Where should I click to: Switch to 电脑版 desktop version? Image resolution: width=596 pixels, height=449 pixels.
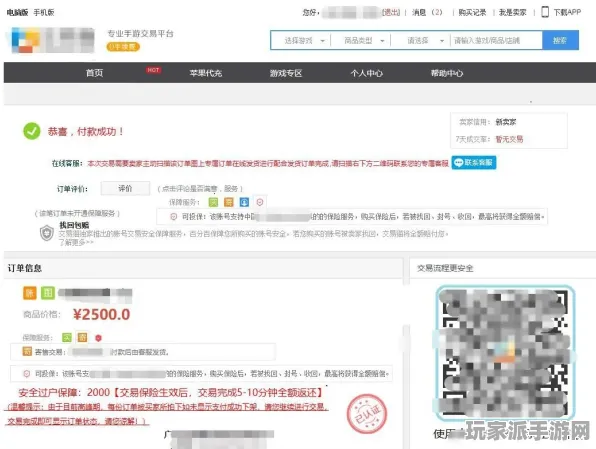pyautogui.click(x=17, y=13)
